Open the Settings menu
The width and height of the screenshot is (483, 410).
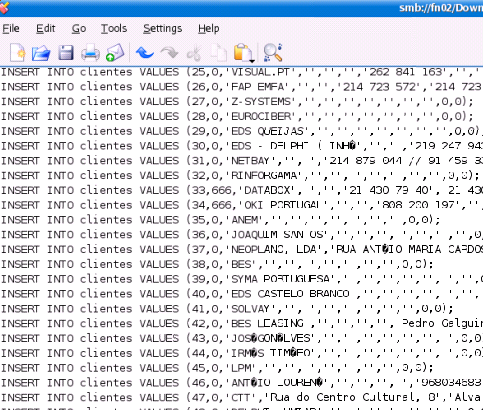(x=163, y=29)
